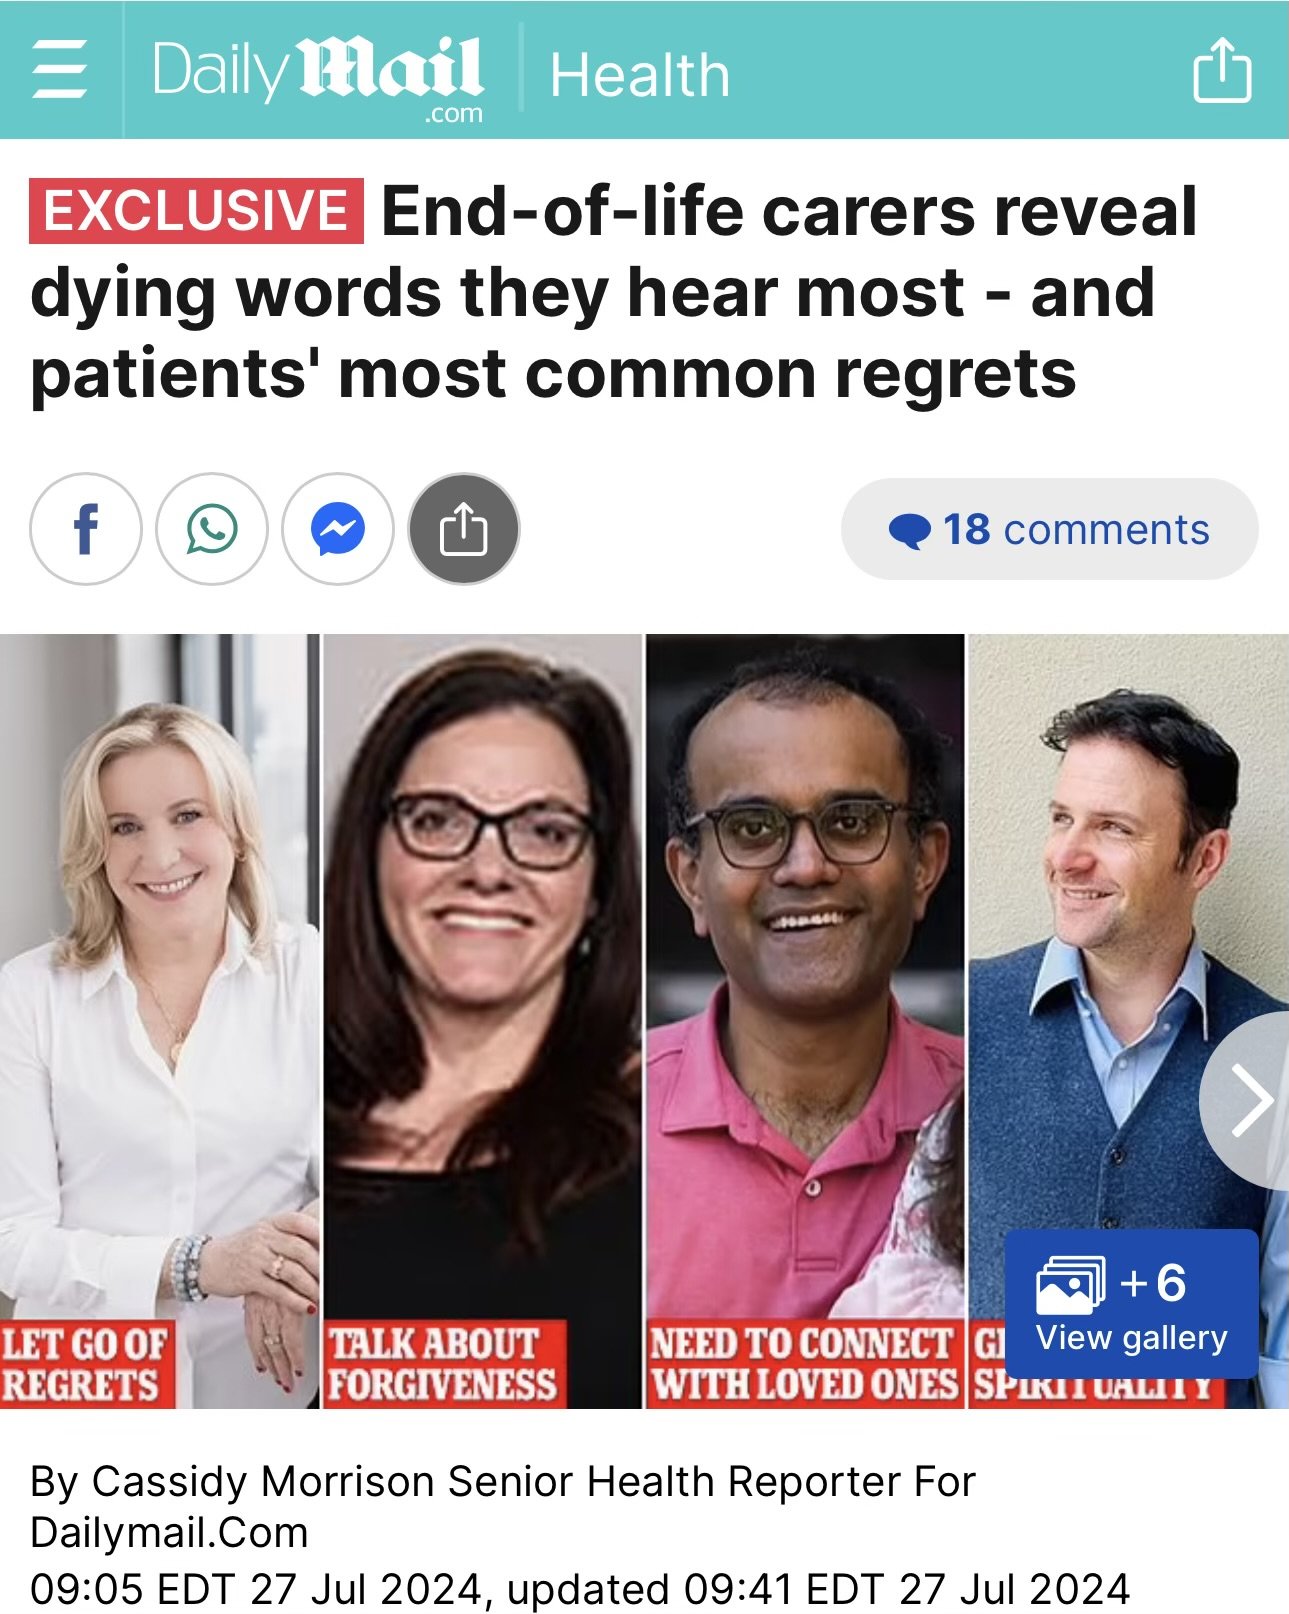Image resolution: width=1289 pixels, height=1614 pixels.
Task: Tap the Let Go Of Regrets woman photo
Action: (x=159, y=1021)
